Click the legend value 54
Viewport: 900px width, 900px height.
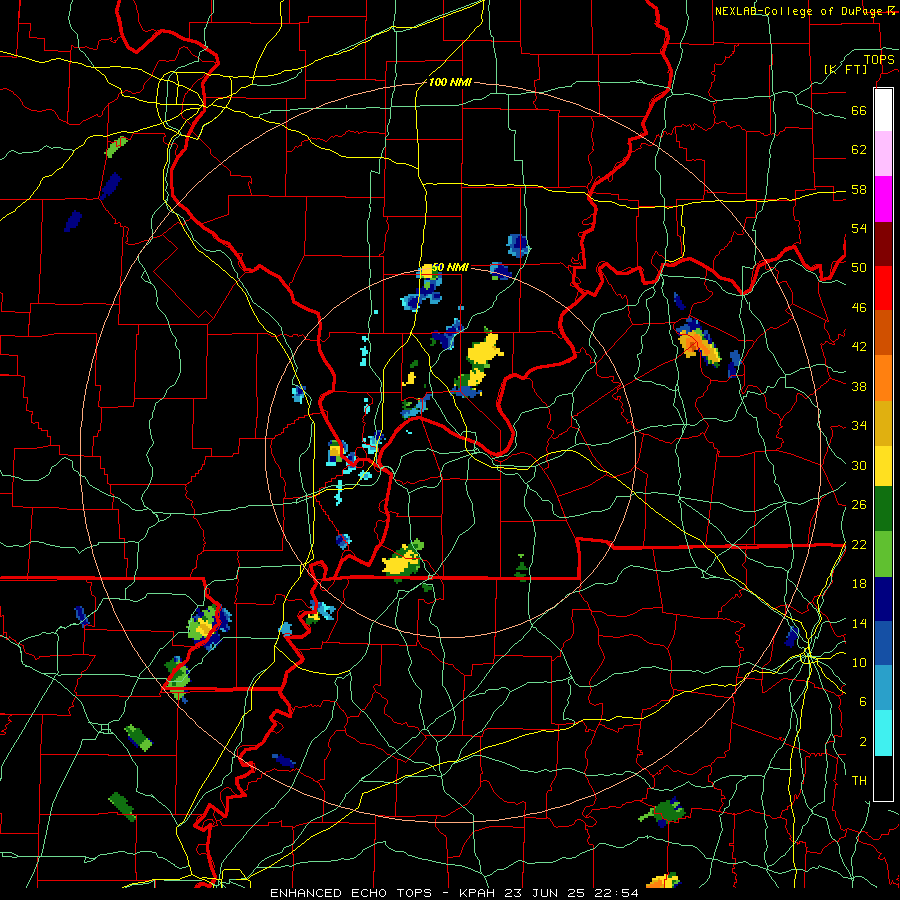[859, 228]
